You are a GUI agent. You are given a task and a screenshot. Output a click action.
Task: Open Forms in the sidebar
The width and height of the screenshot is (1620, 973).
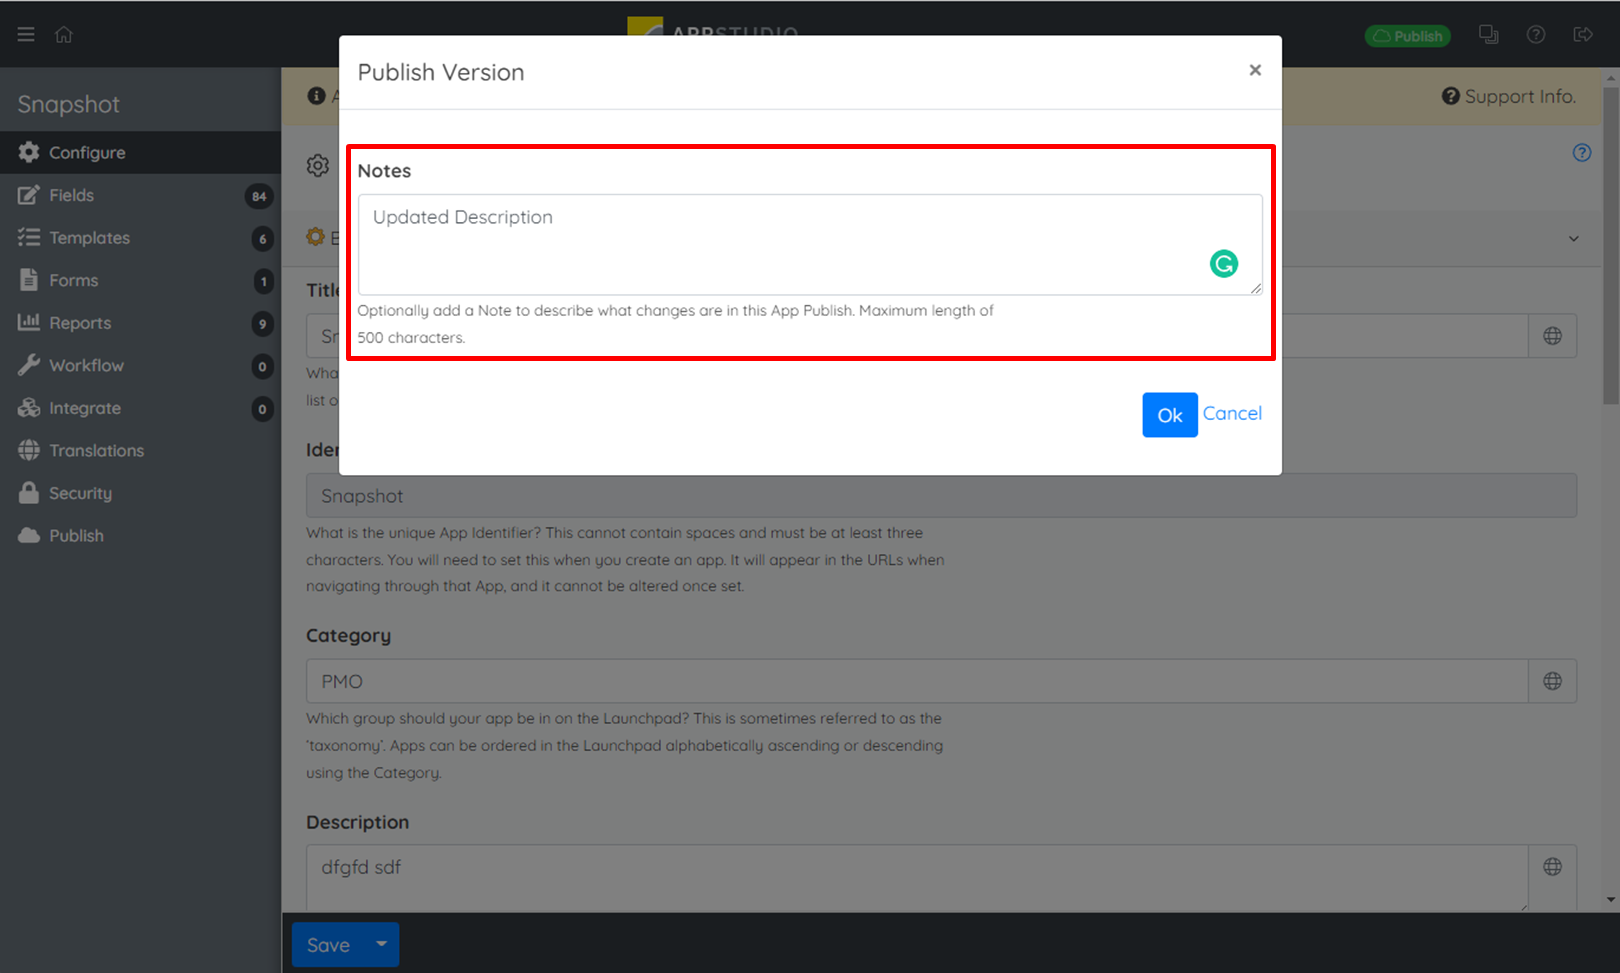pyautogui.click(x=140, y=281)
